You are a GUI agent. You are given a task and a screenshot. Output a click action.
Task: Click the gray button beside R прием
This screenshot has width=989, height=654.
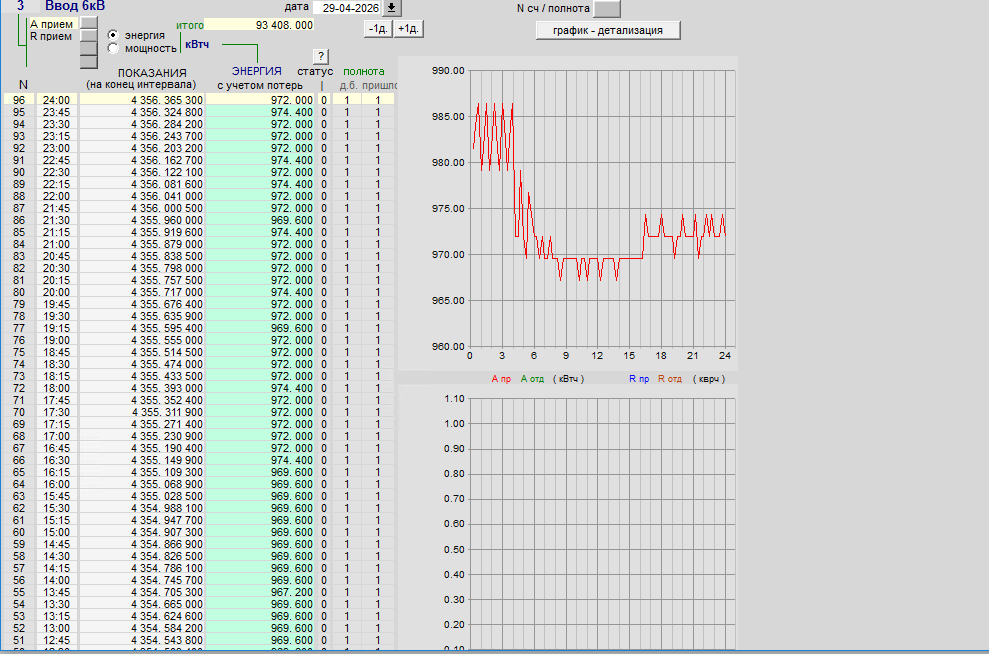click(89, 36)
